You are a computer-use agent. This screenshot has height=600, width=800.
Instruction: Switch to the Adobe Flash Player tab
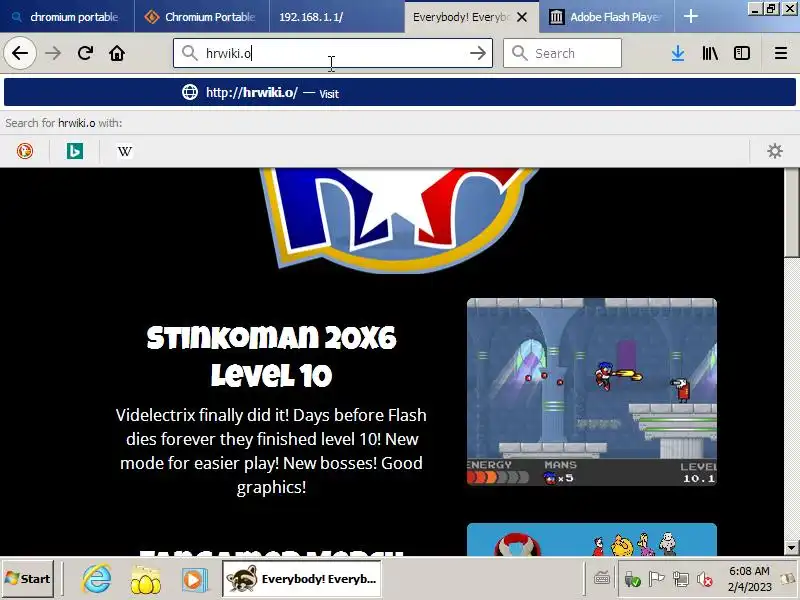[607, 17]
